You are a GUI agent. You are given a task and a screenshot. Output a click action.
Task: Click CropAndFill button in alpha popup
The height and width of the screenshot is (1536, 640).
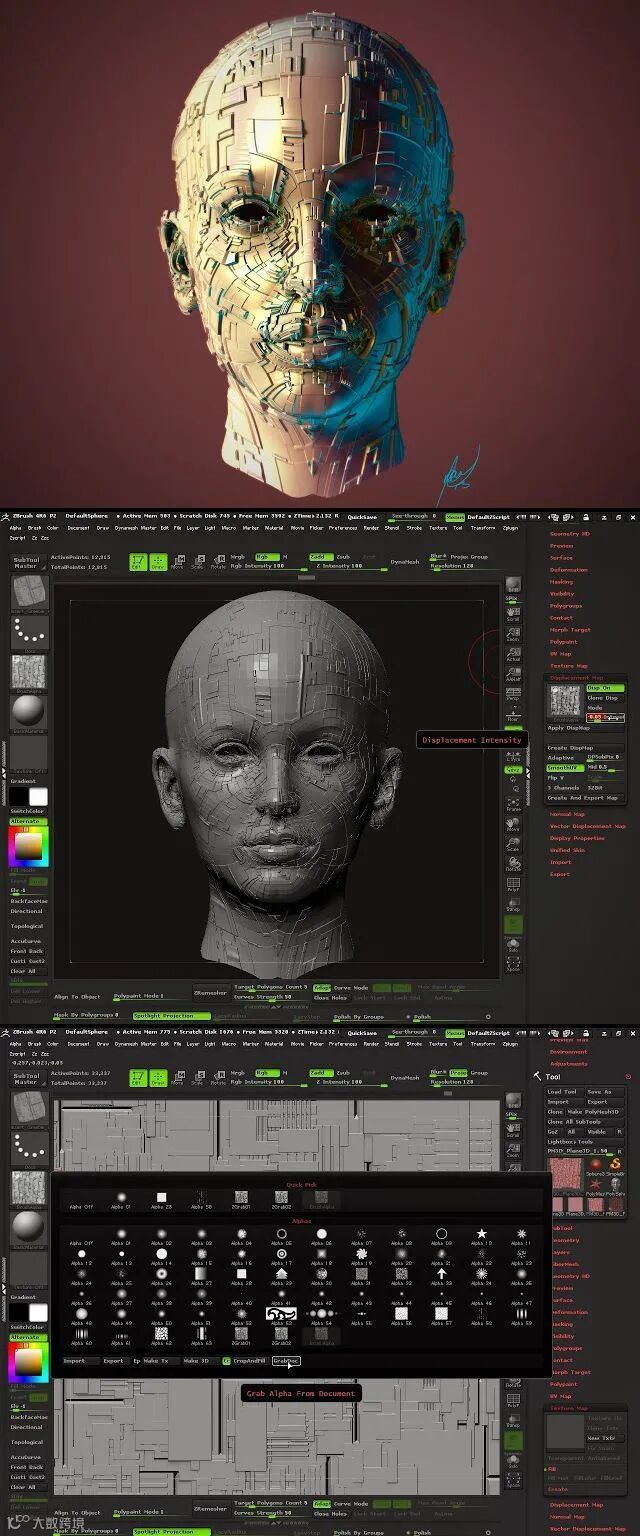coord(247,1360)
